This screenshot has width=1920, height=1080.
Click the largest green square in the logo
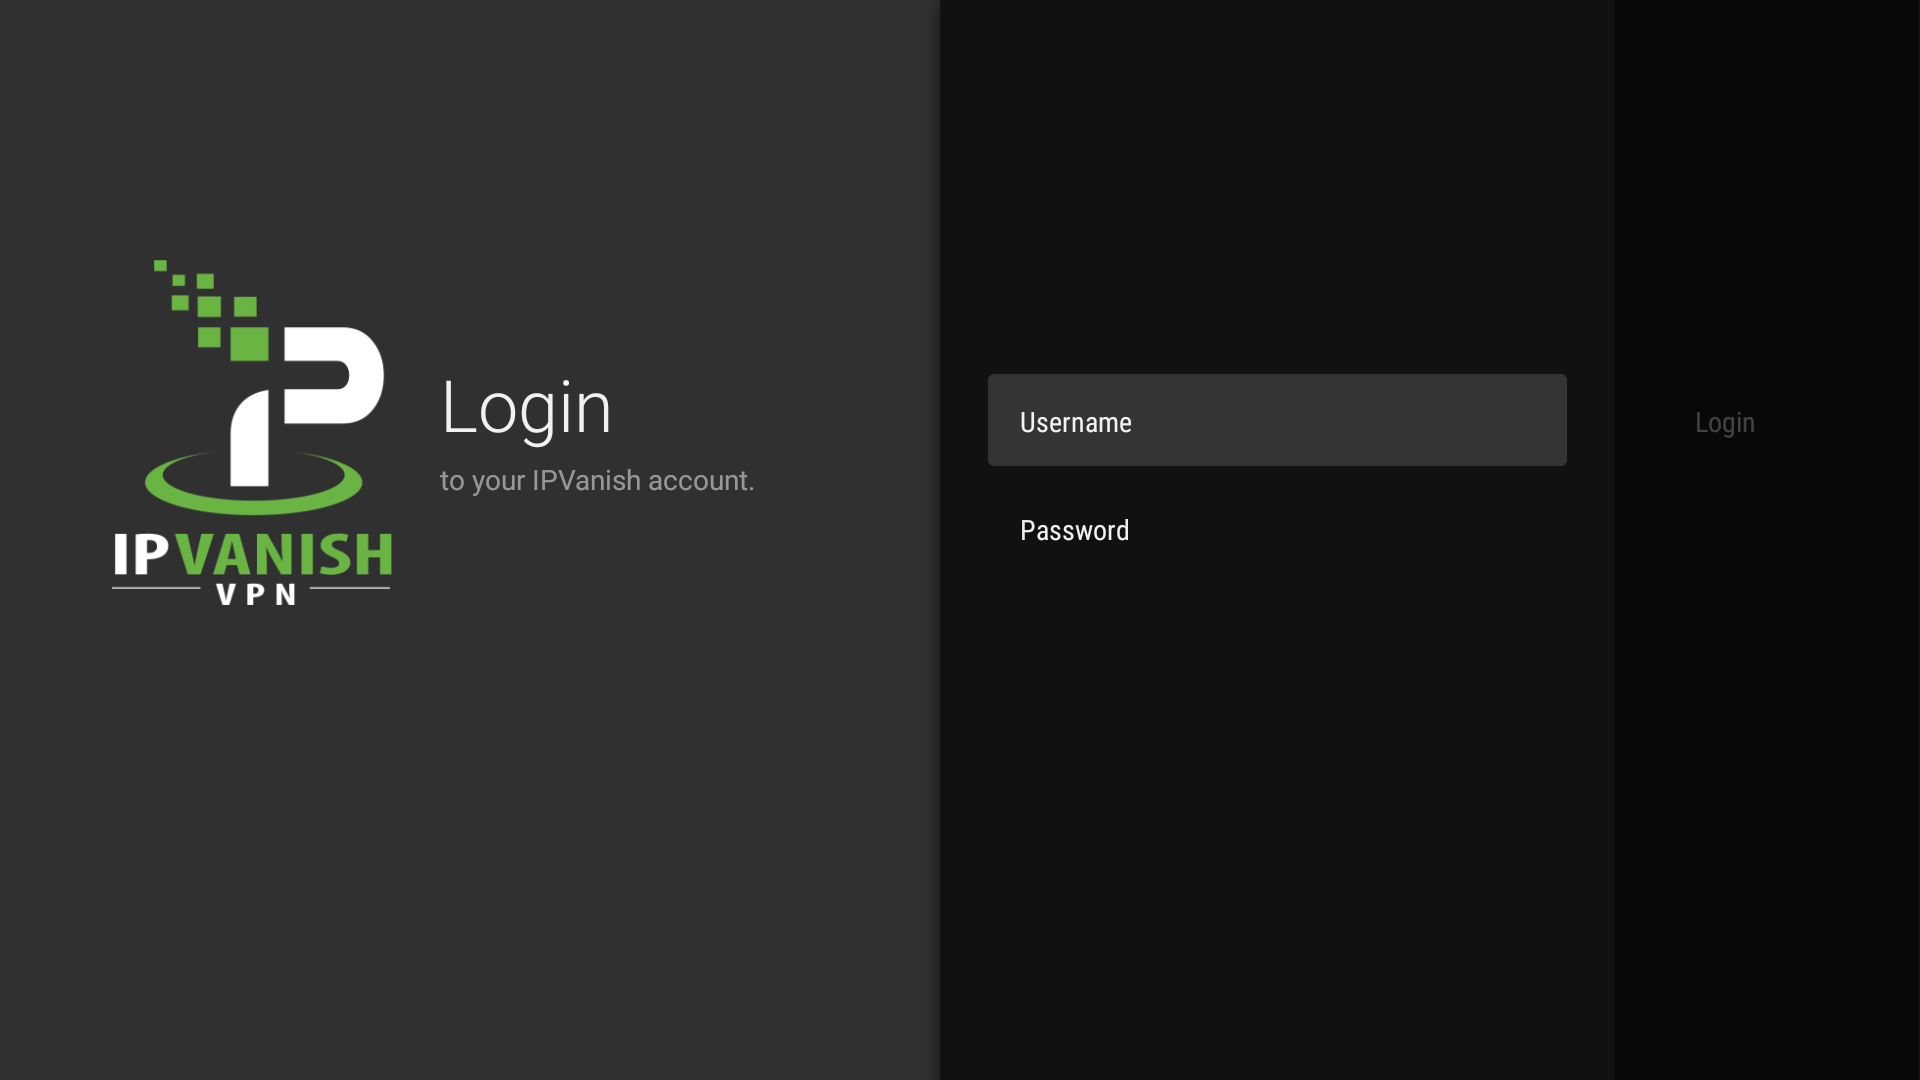click(x=249, y=343)
